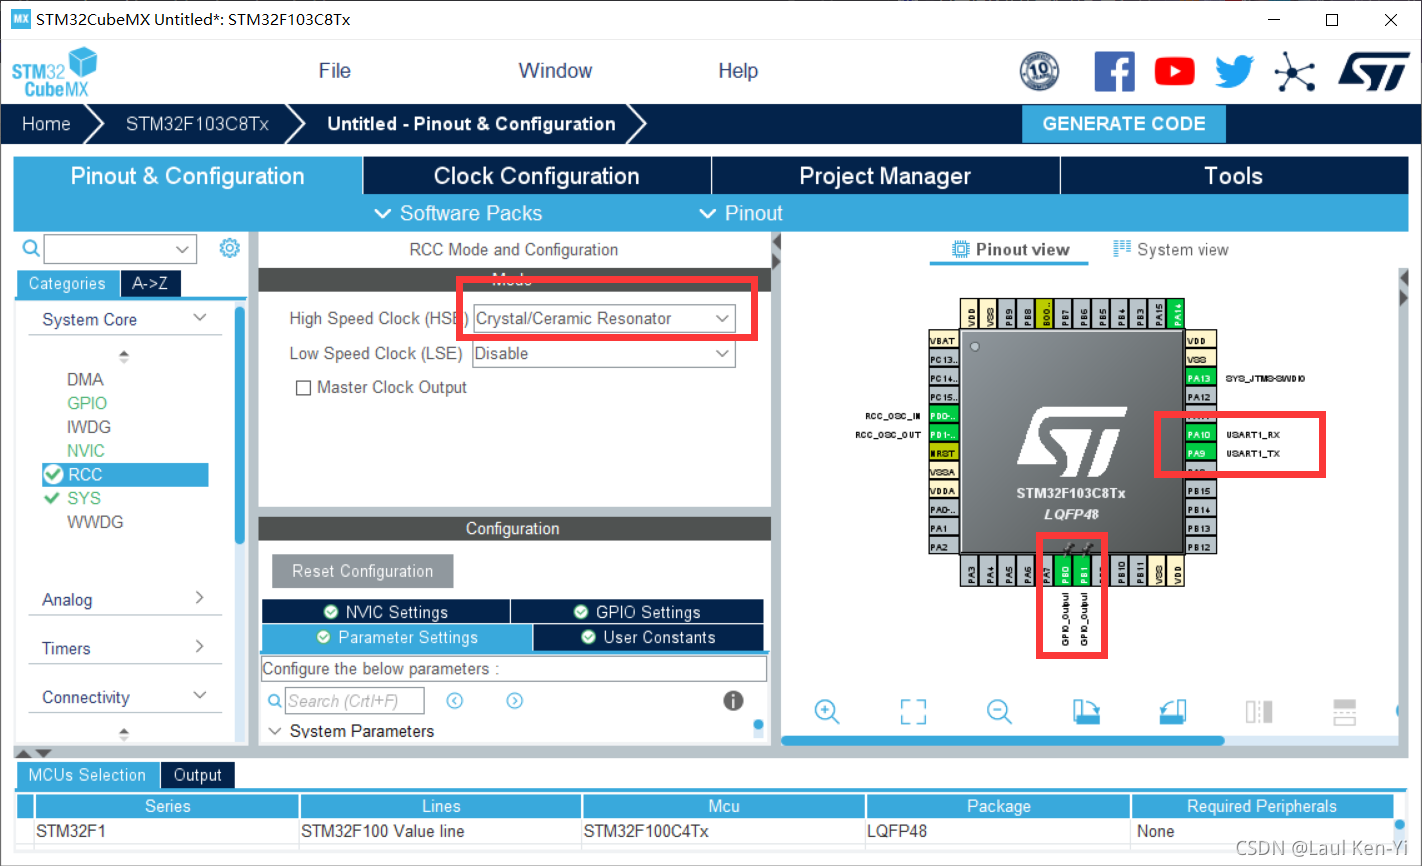Click the ST community network icon
The height and width of the screenshot is (866, 1422).
point(1295,71)
